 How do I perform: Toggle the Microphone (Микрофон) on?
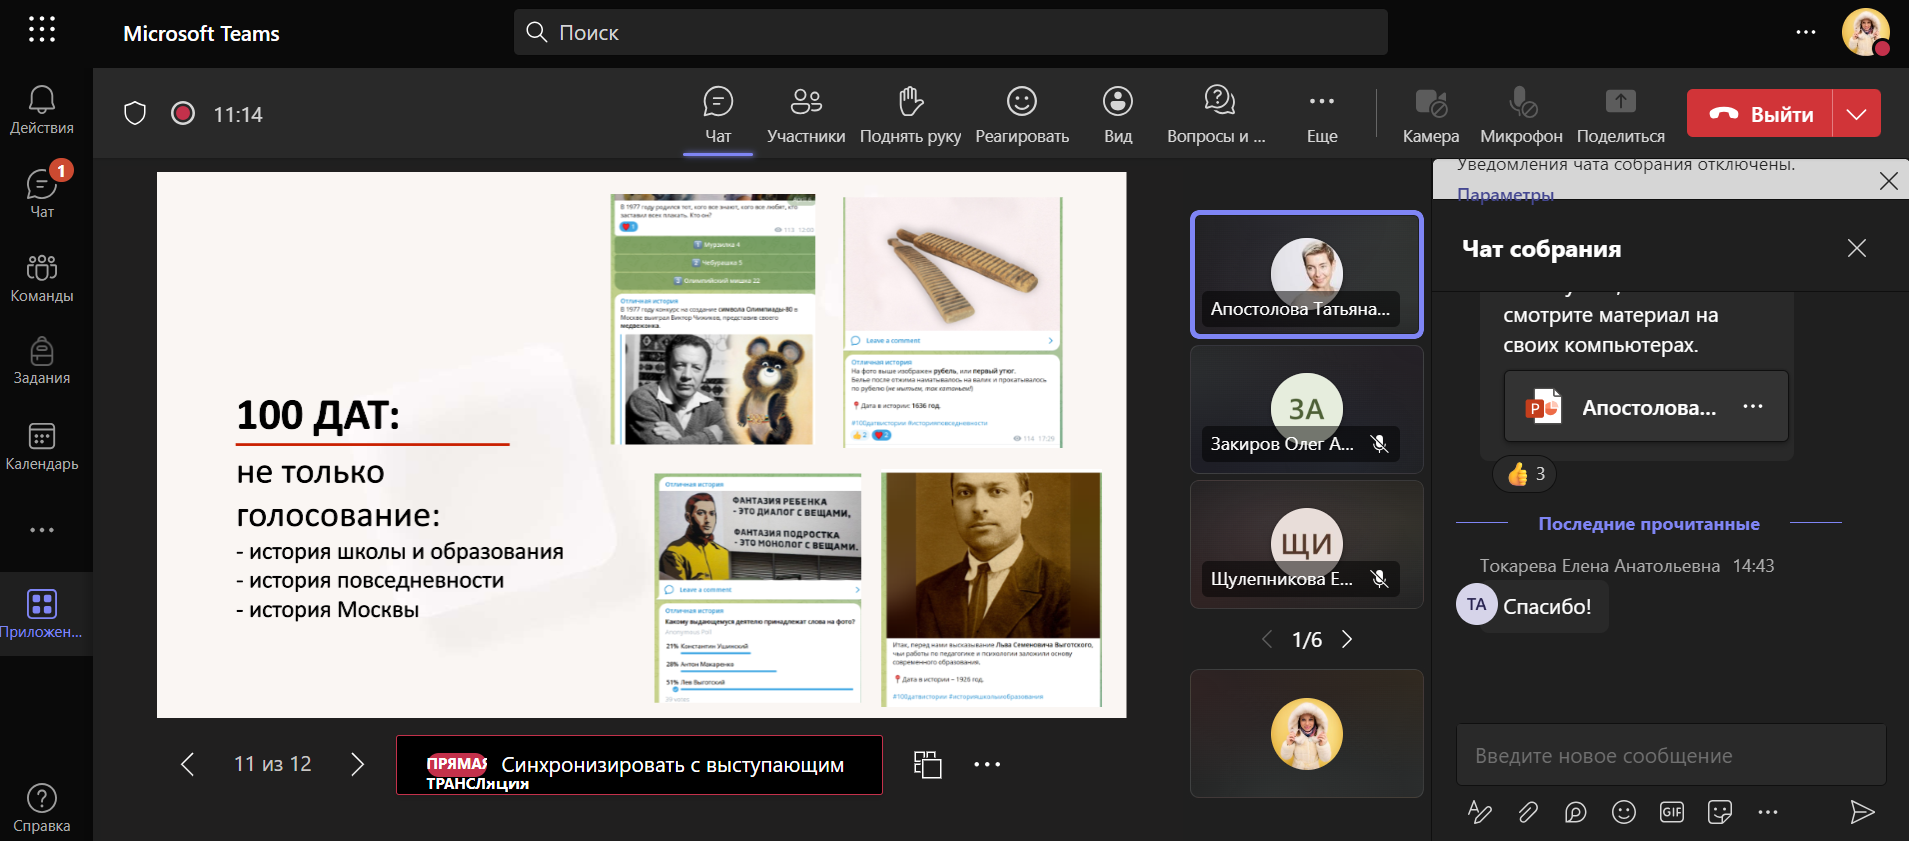pyautogui.click(x=1521, y=114)
